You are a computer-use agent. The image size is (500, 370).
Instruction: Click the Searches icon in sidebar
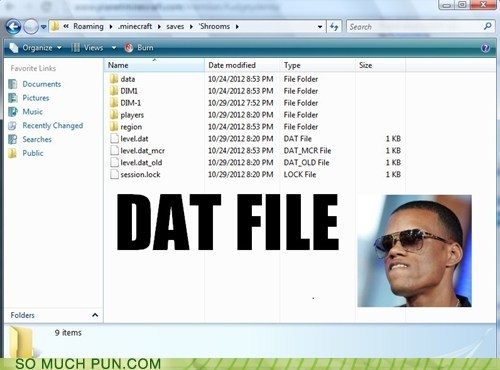pyautogui.click(x=13, y=139)
